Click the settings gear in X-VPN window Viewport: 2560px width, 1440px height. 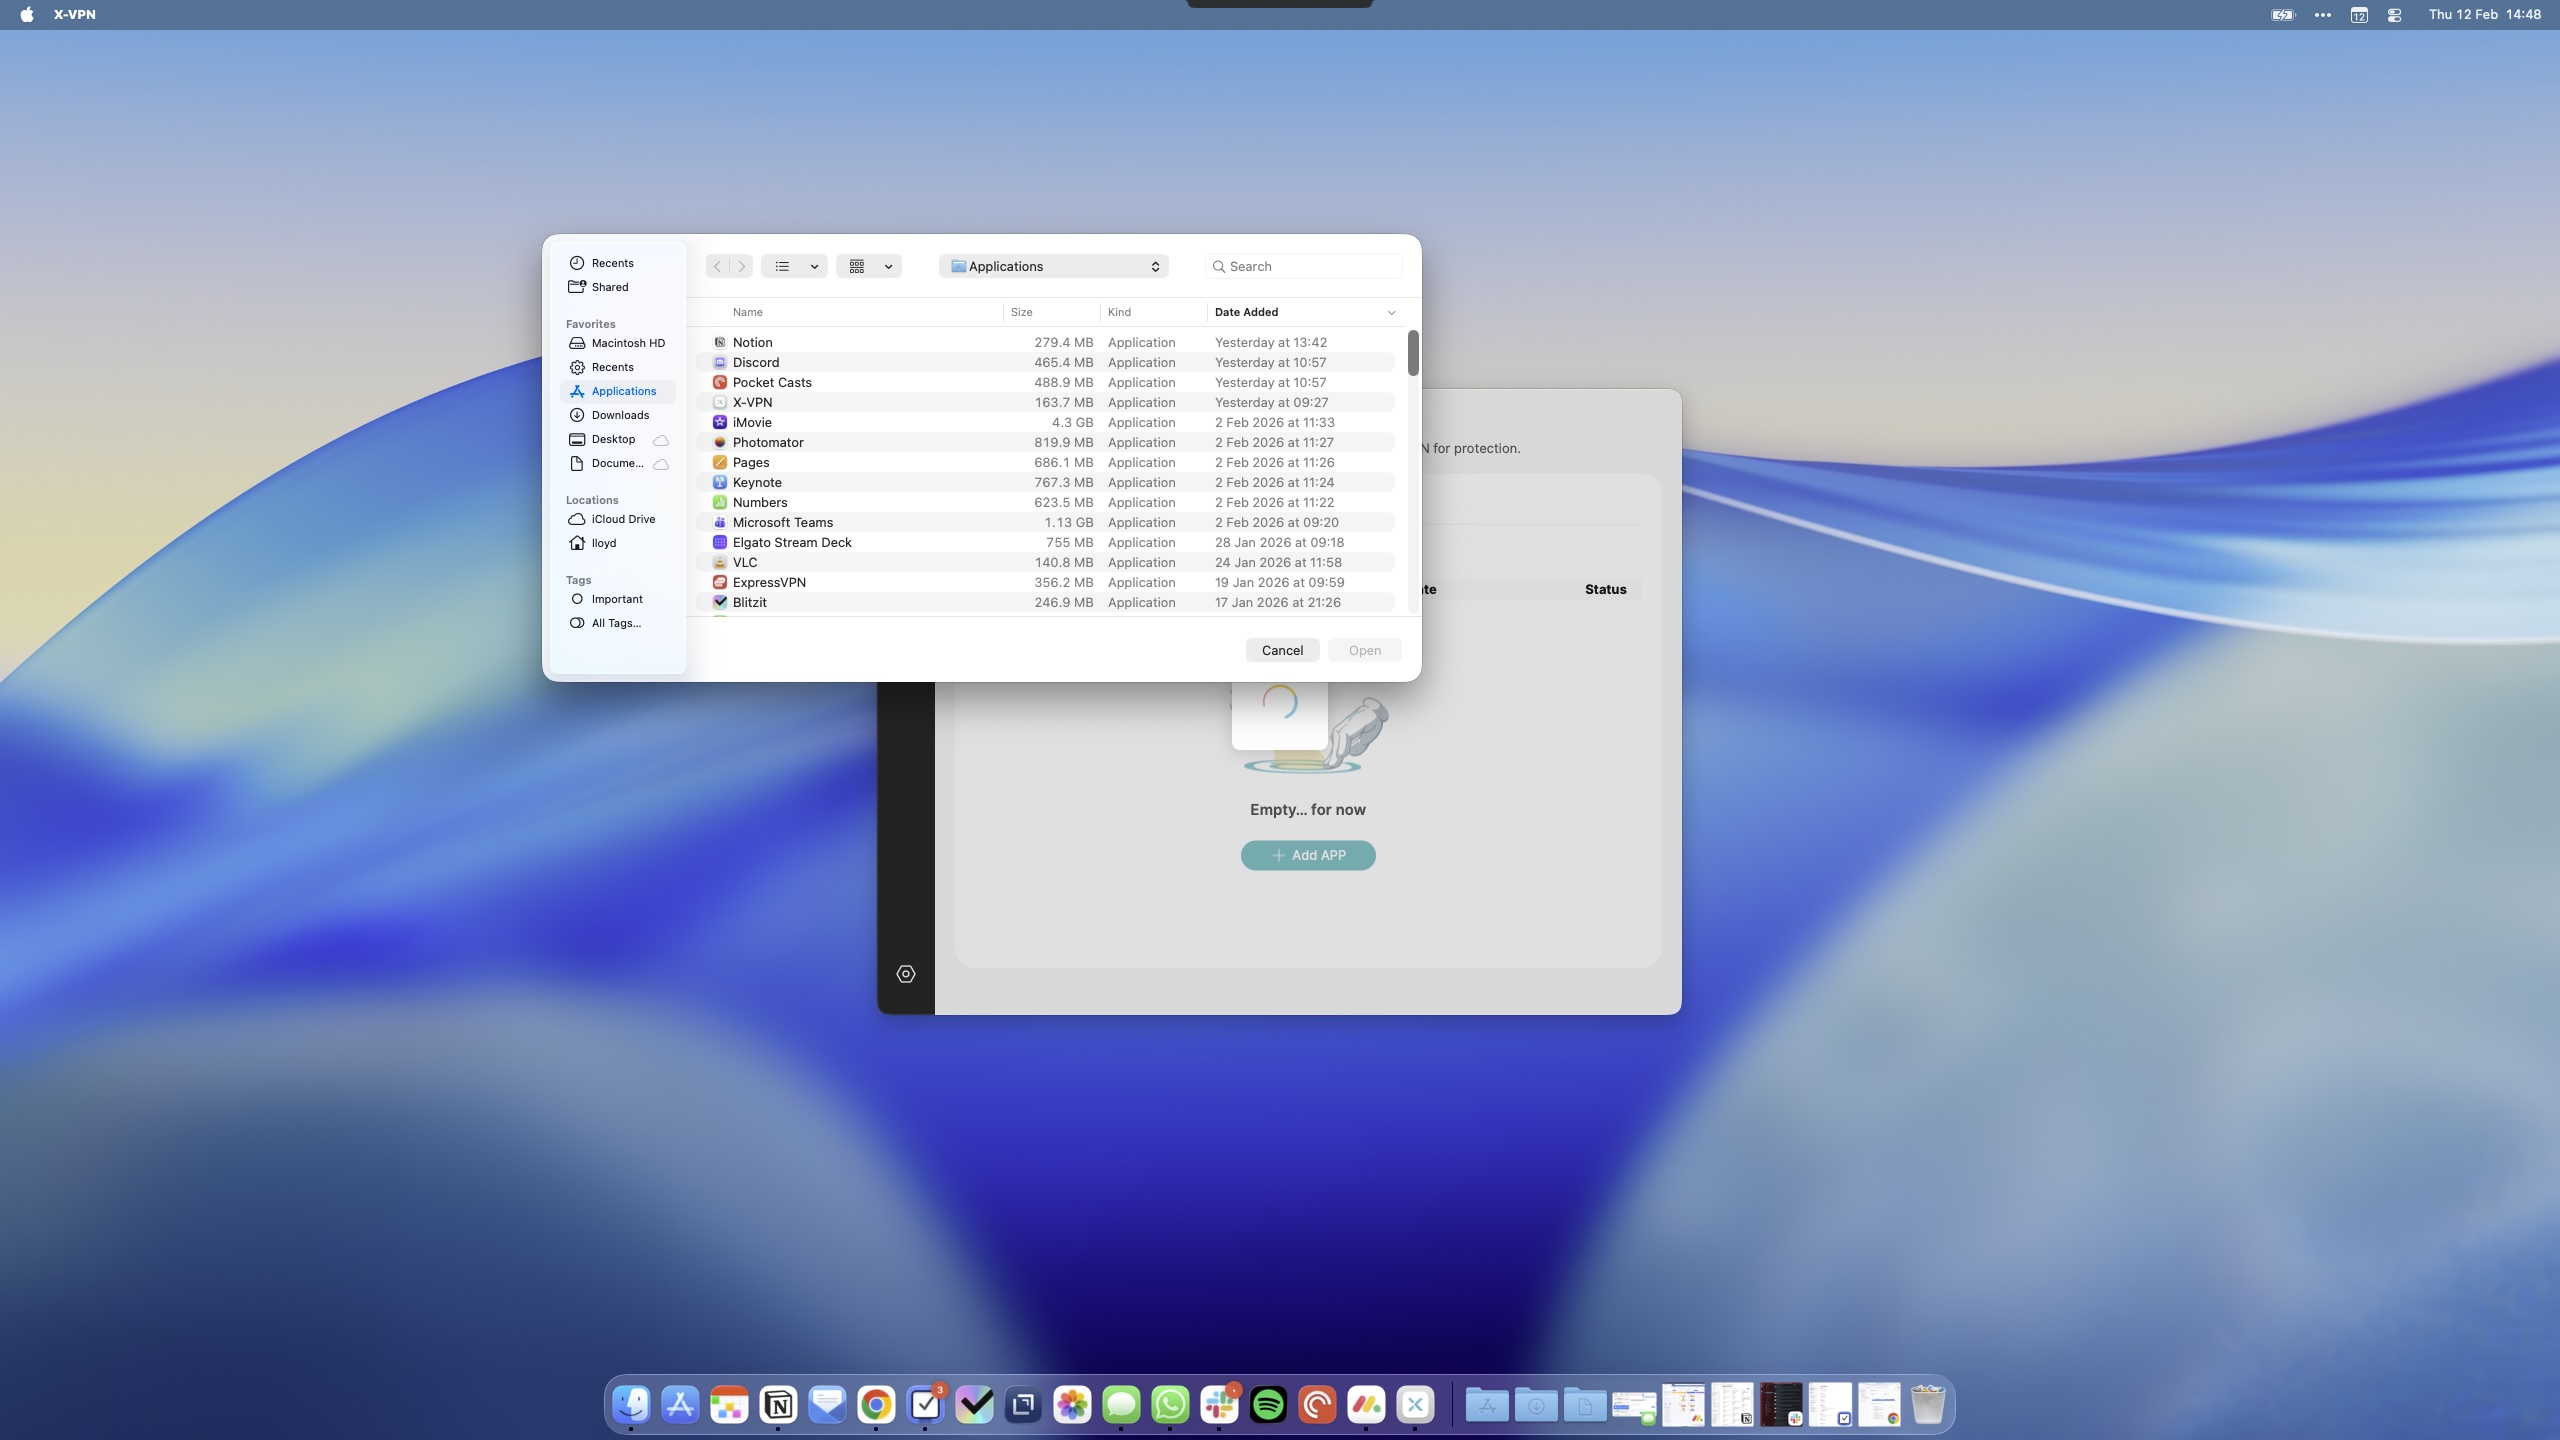tap(905, 973)
